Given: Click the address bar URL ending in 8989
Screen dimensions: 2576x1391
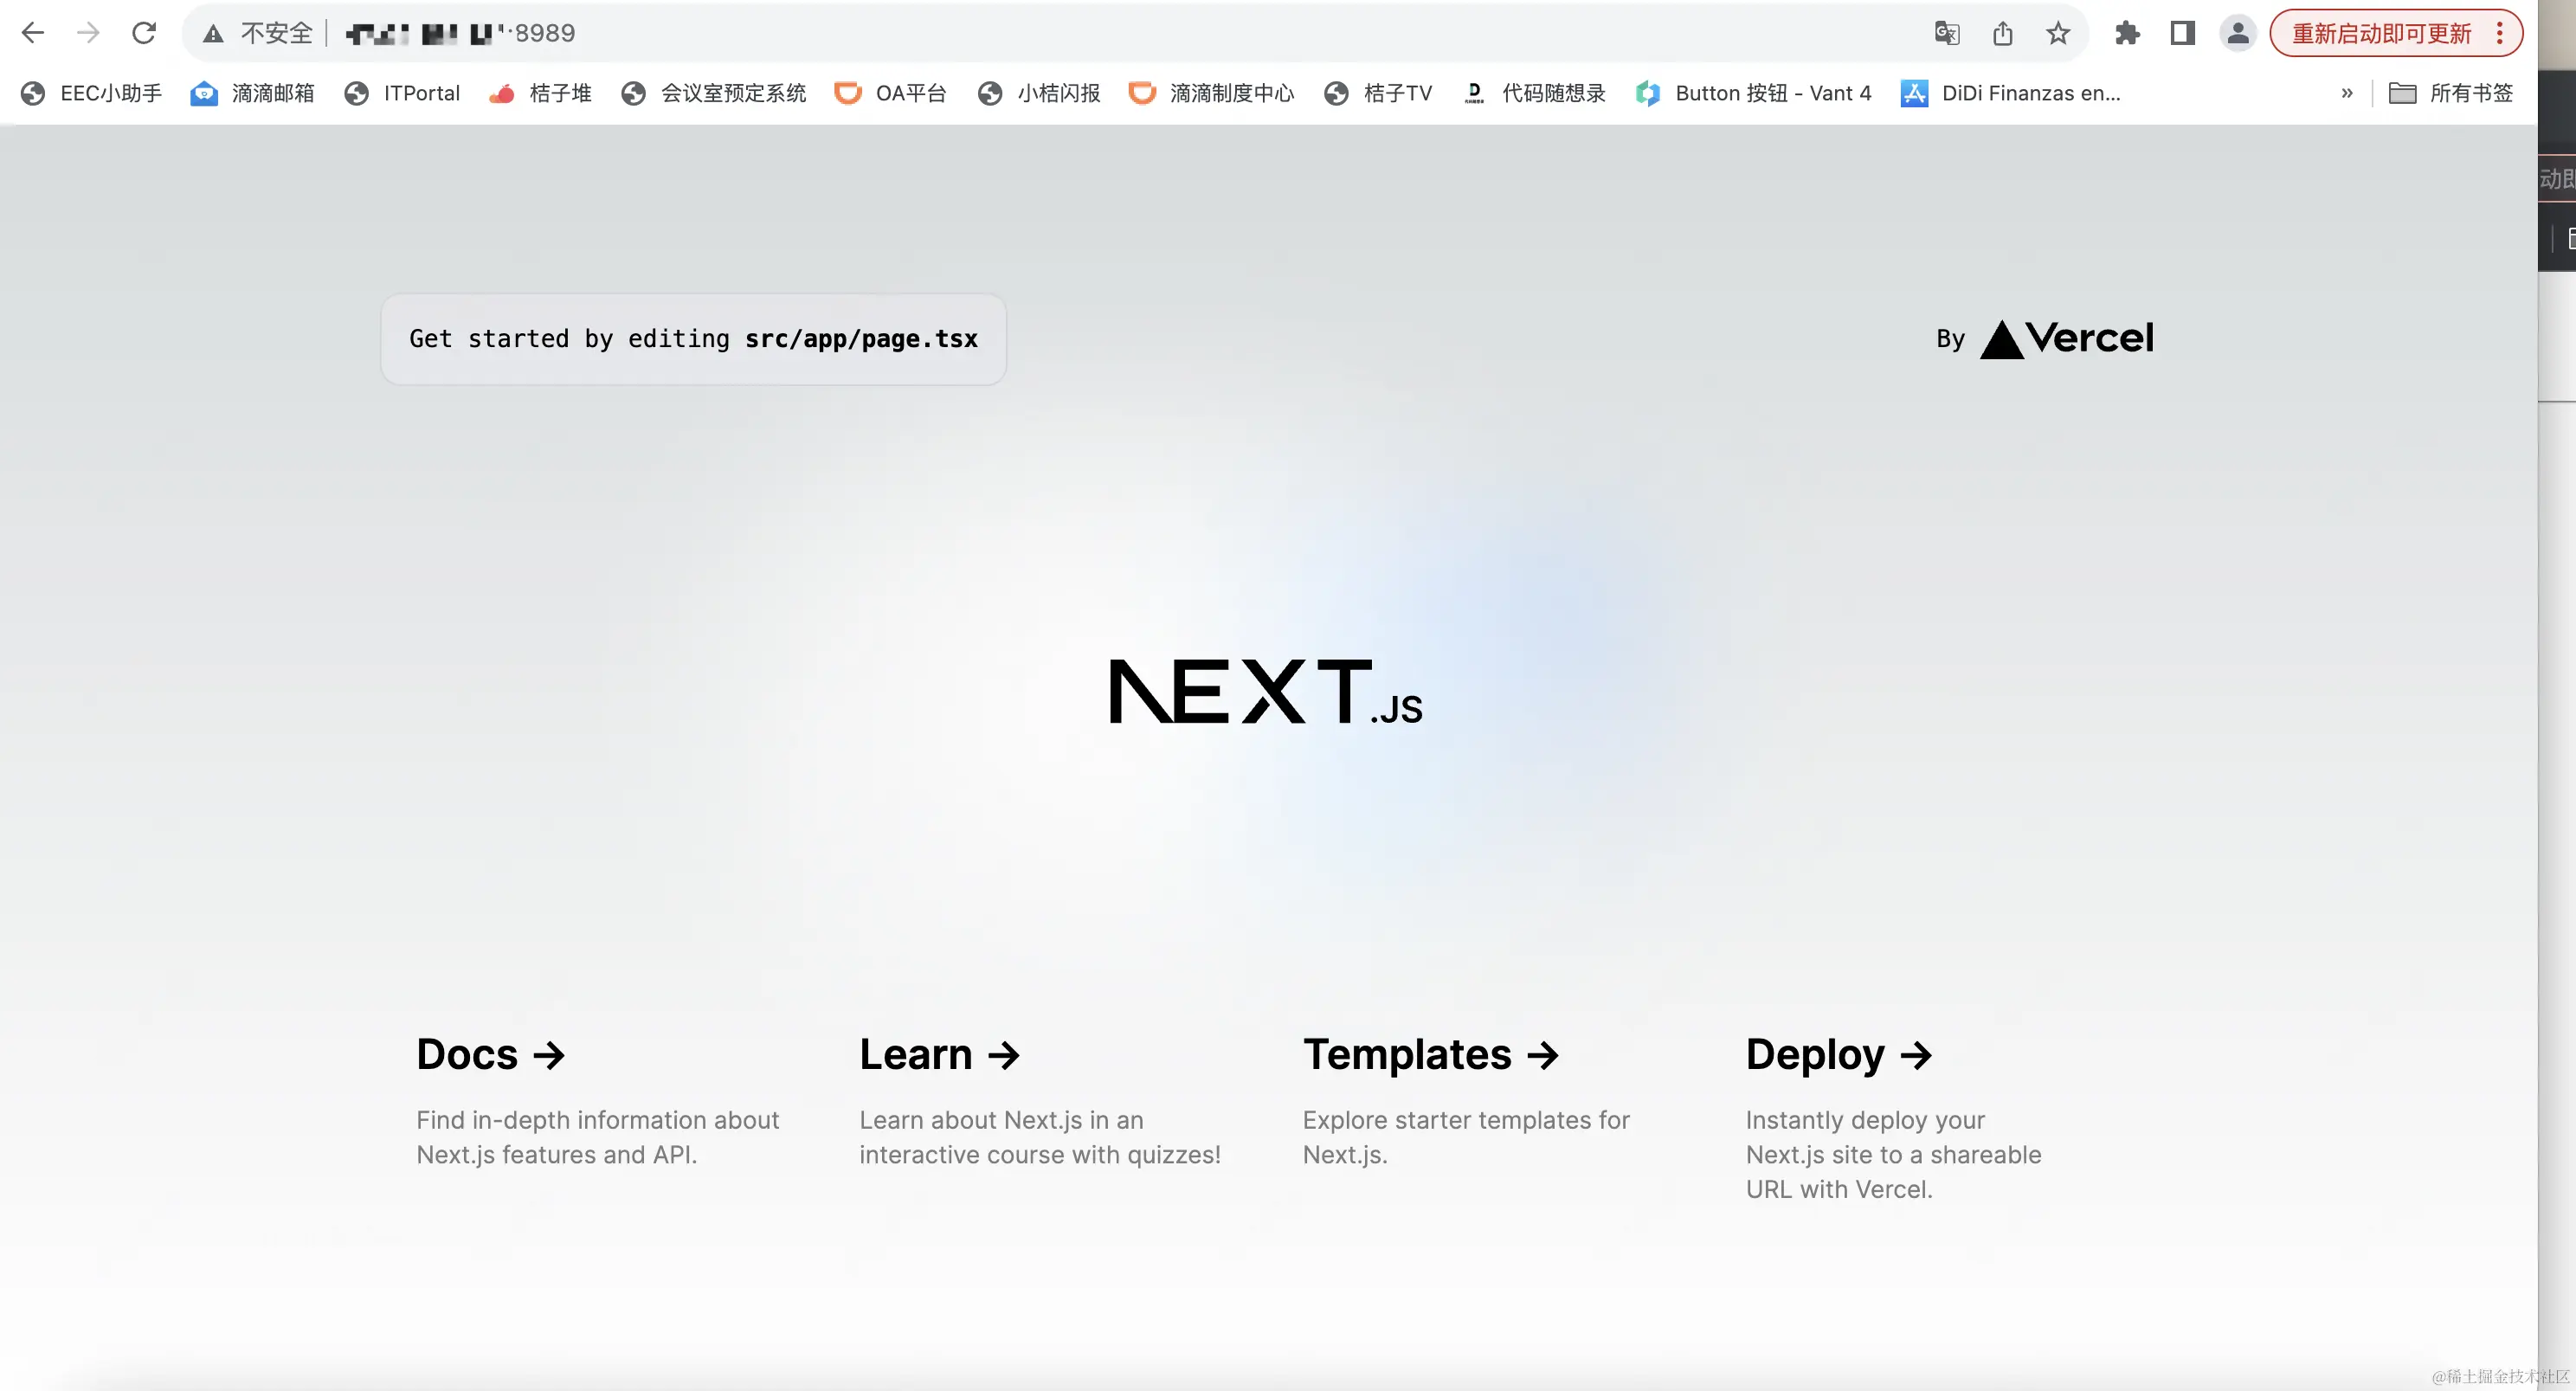Looking at the screenshot, I should (460, 34).
